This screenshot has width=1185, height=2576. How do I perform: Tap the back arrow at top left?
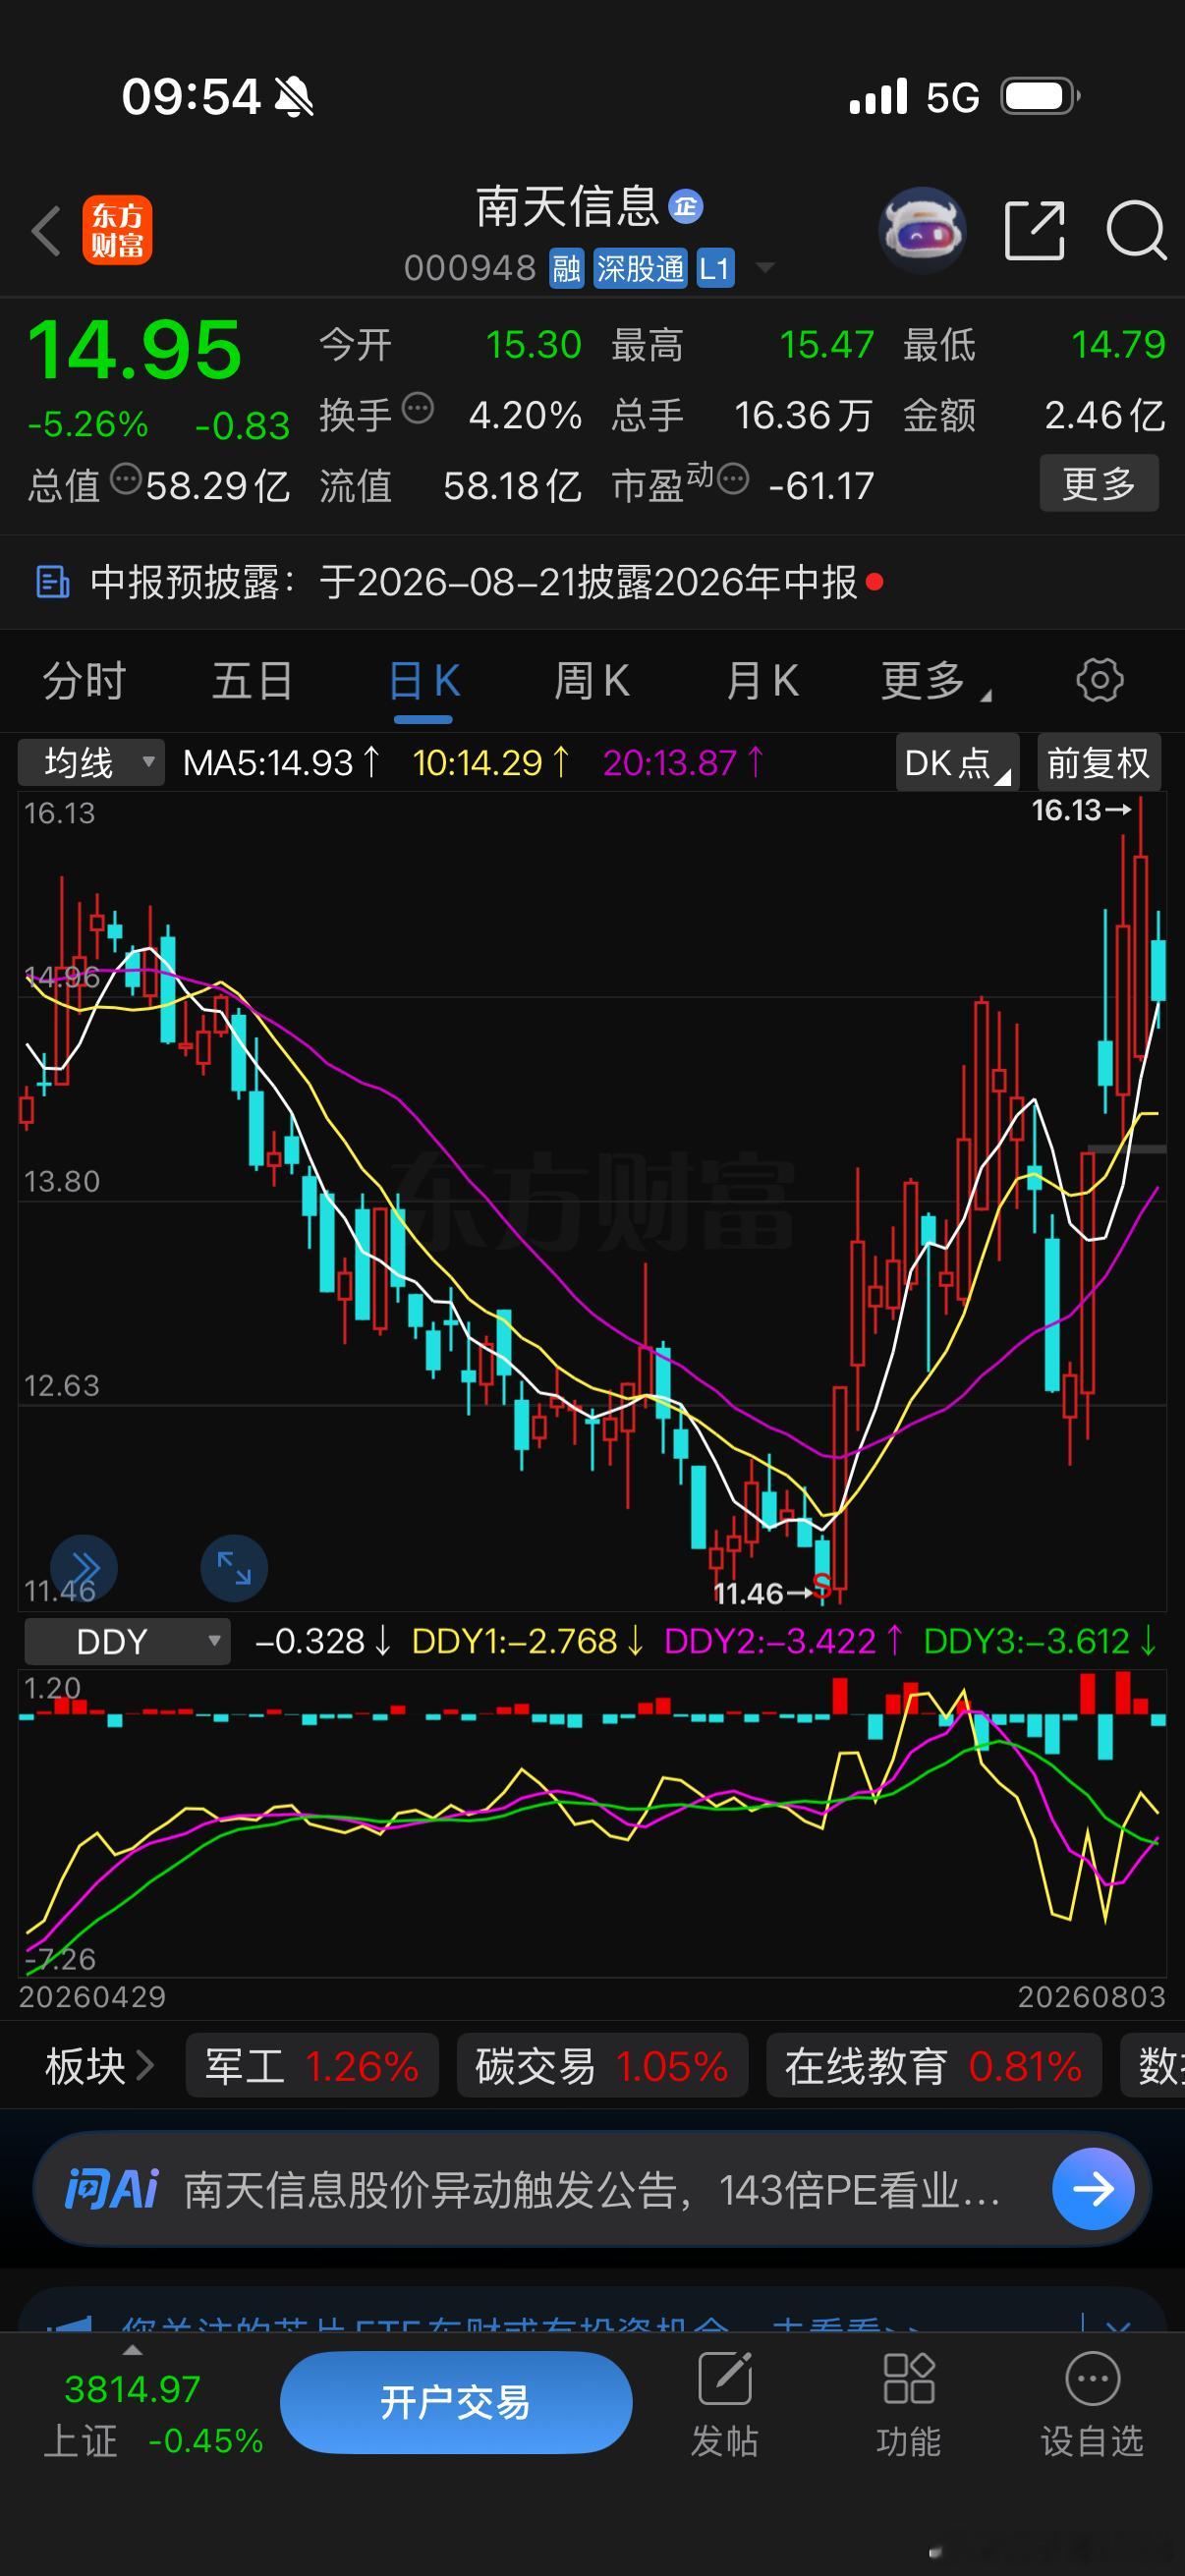coord(46,231)
